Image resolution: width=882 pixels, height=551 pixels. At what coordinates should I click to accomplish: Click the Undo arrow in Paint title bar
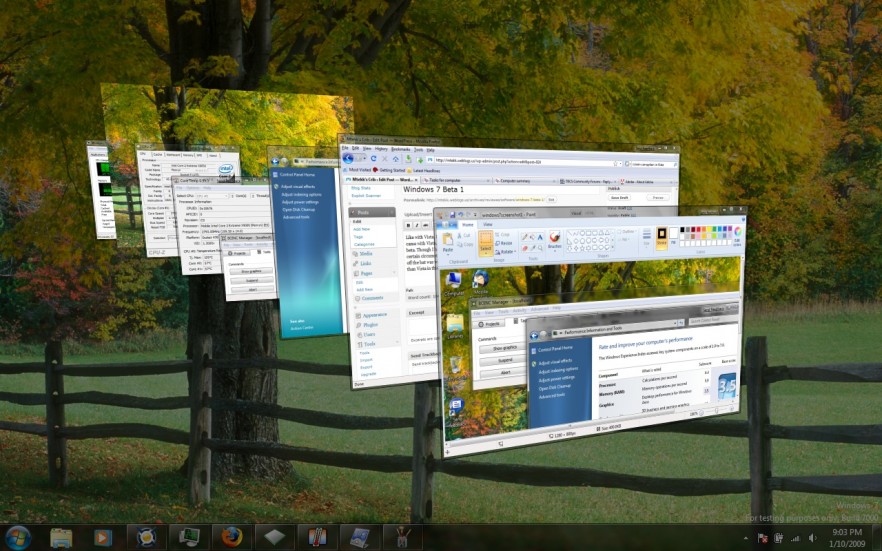coord(461,215)
